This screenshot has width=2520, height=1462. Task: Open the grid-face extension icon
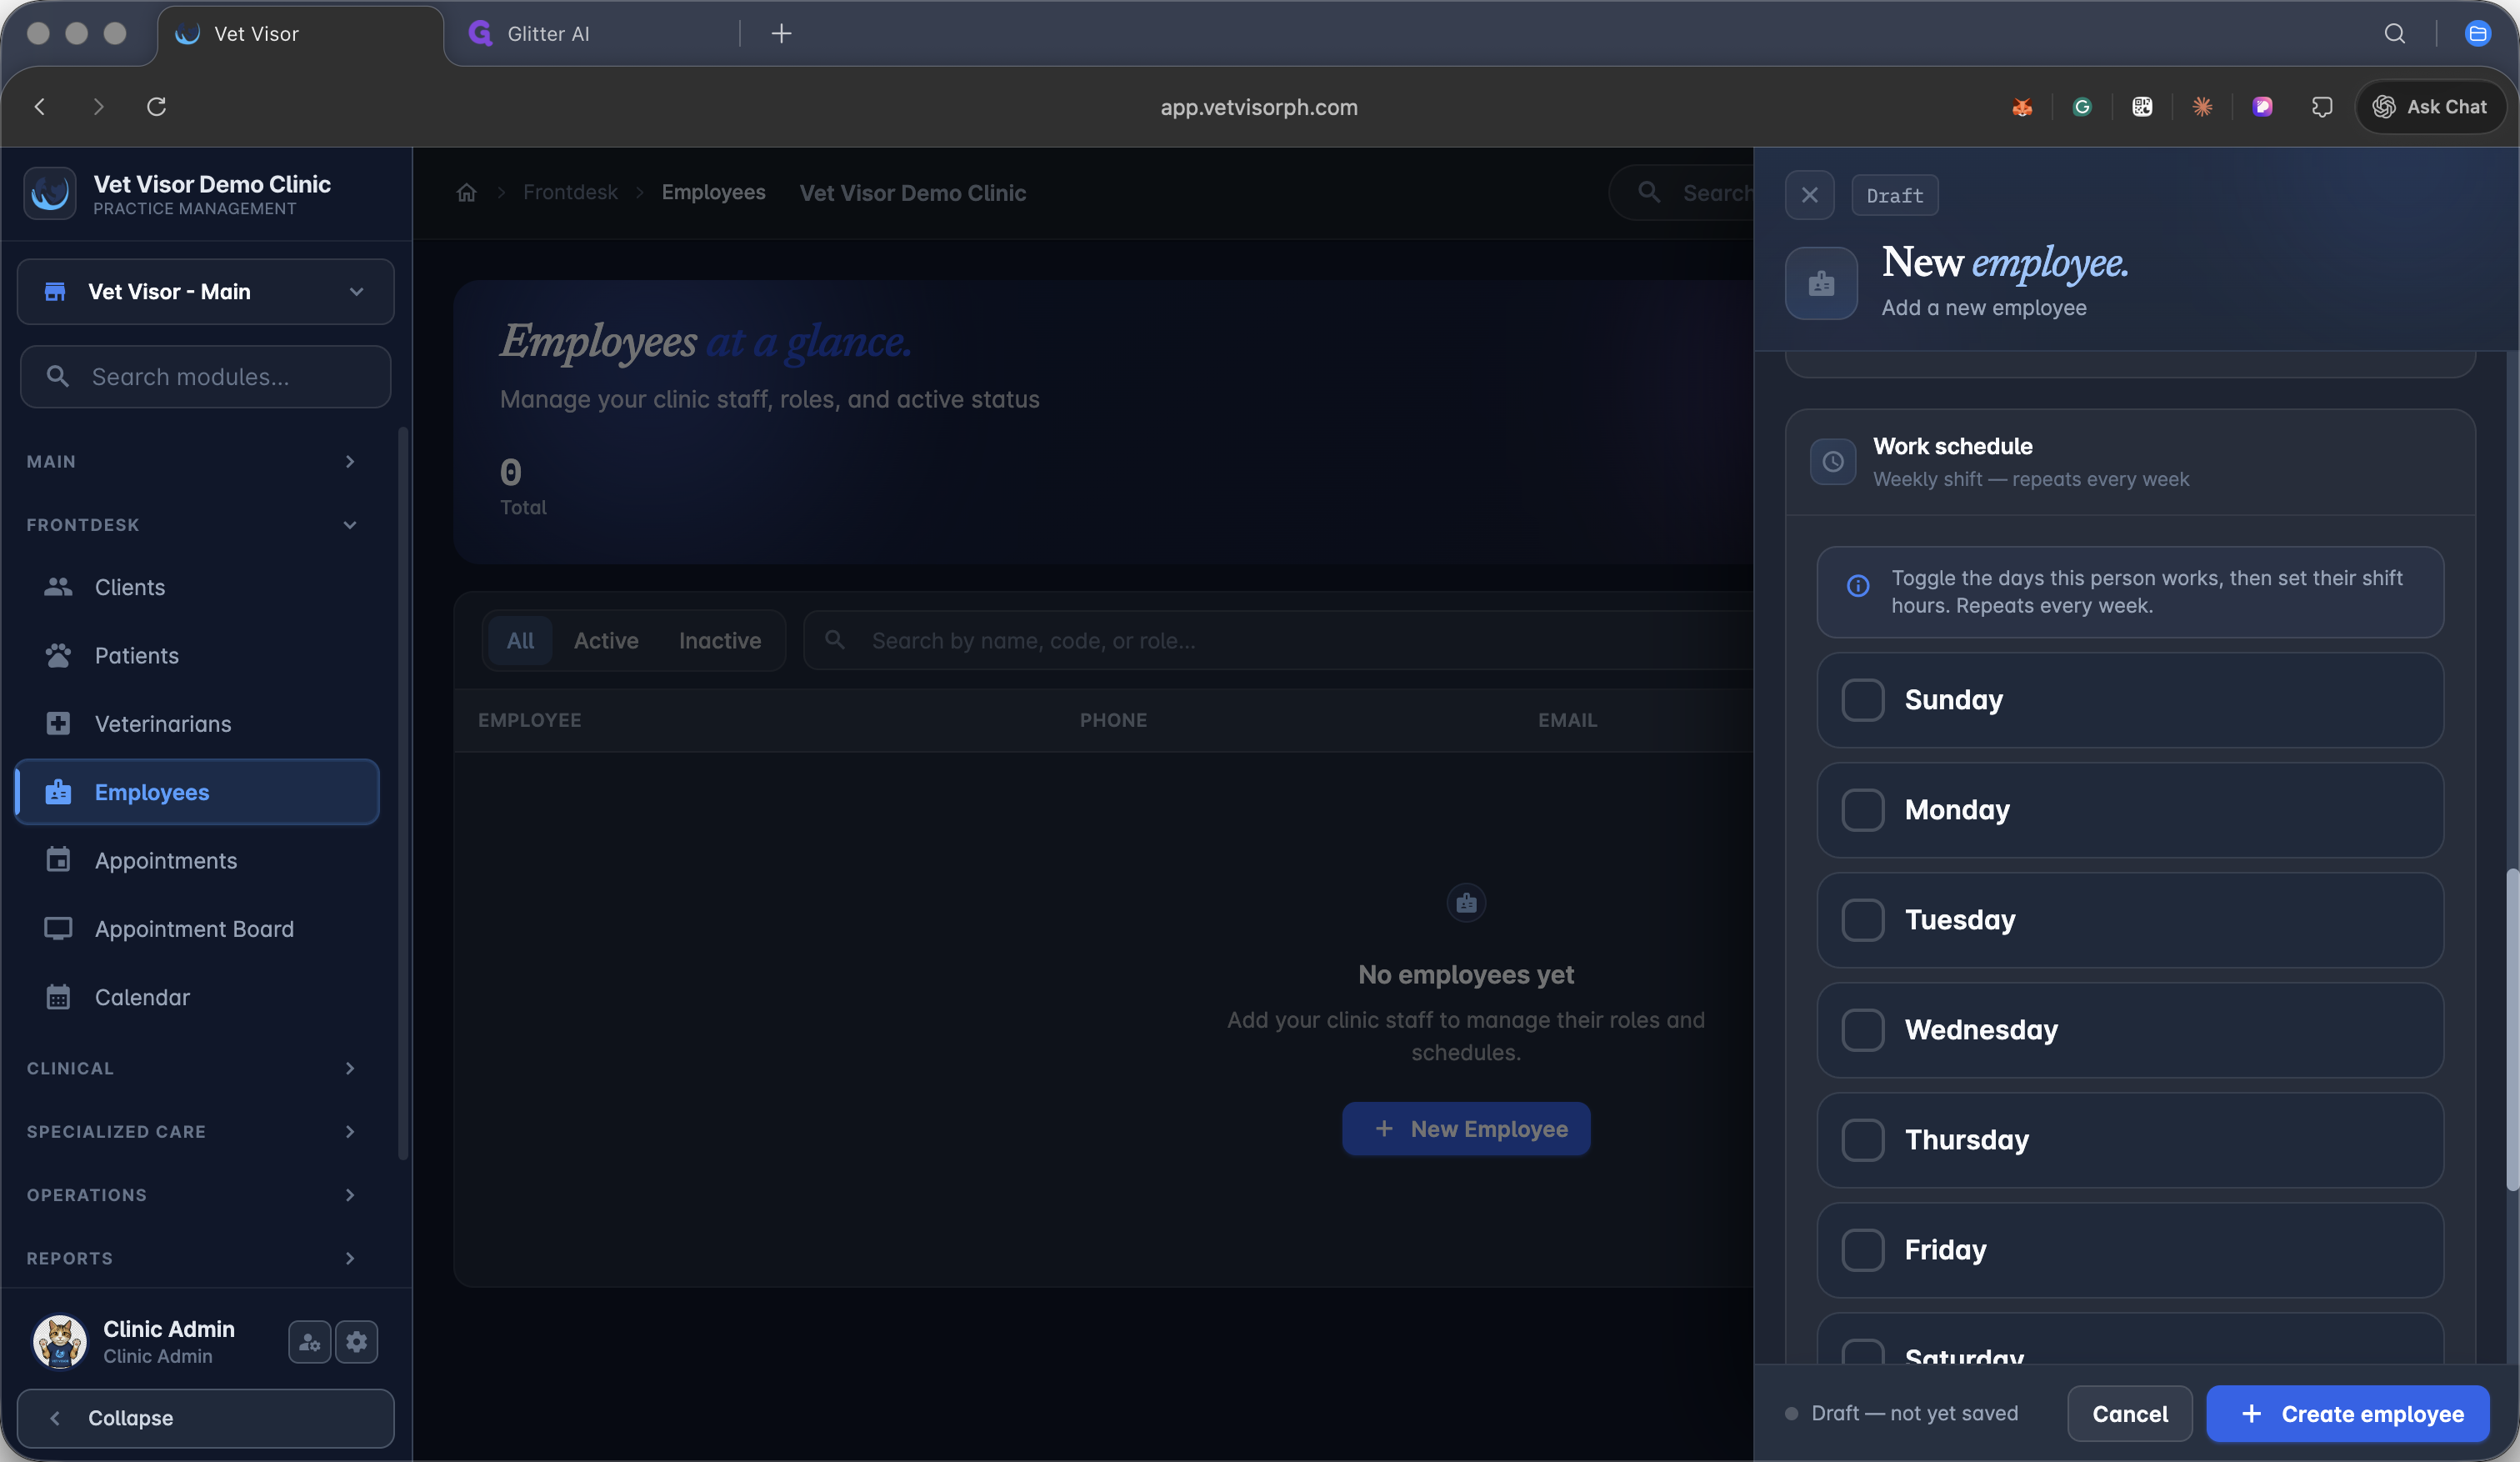pyautogui.click(x=2142, y=107)
